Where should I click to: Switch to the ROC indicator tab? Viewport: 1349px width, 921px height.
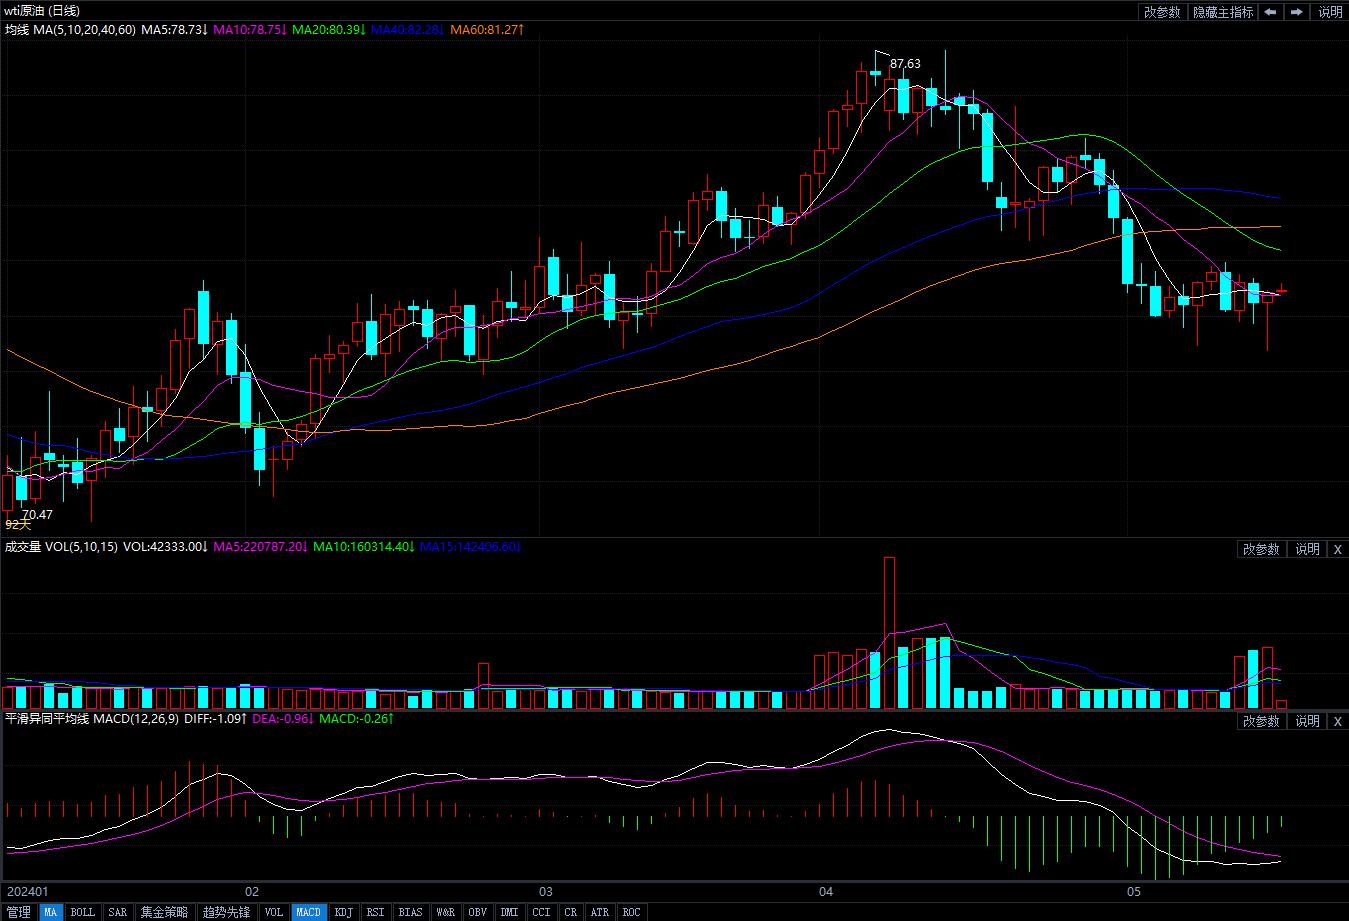pos(631,912)
